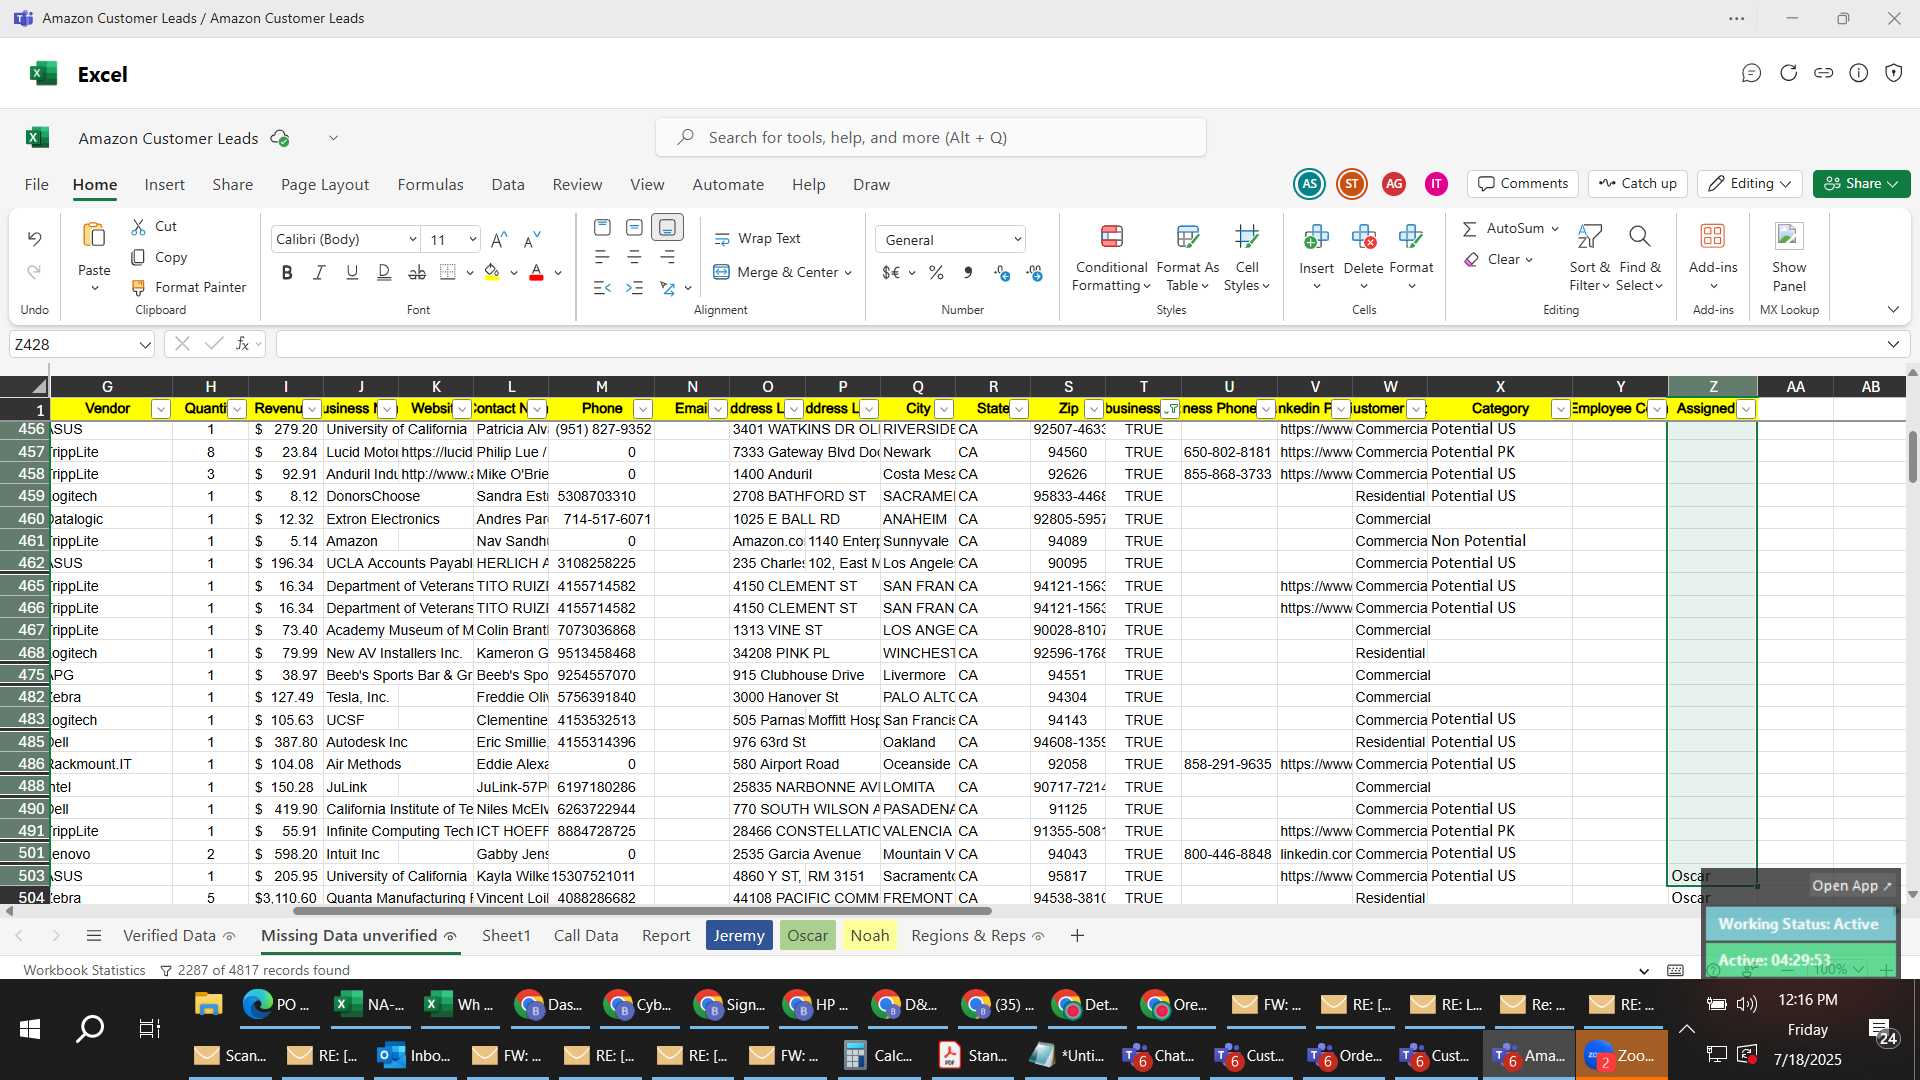Click the Paste clipboard icon
This screenshot has height=1080, width=1920.
click(94, 236)
